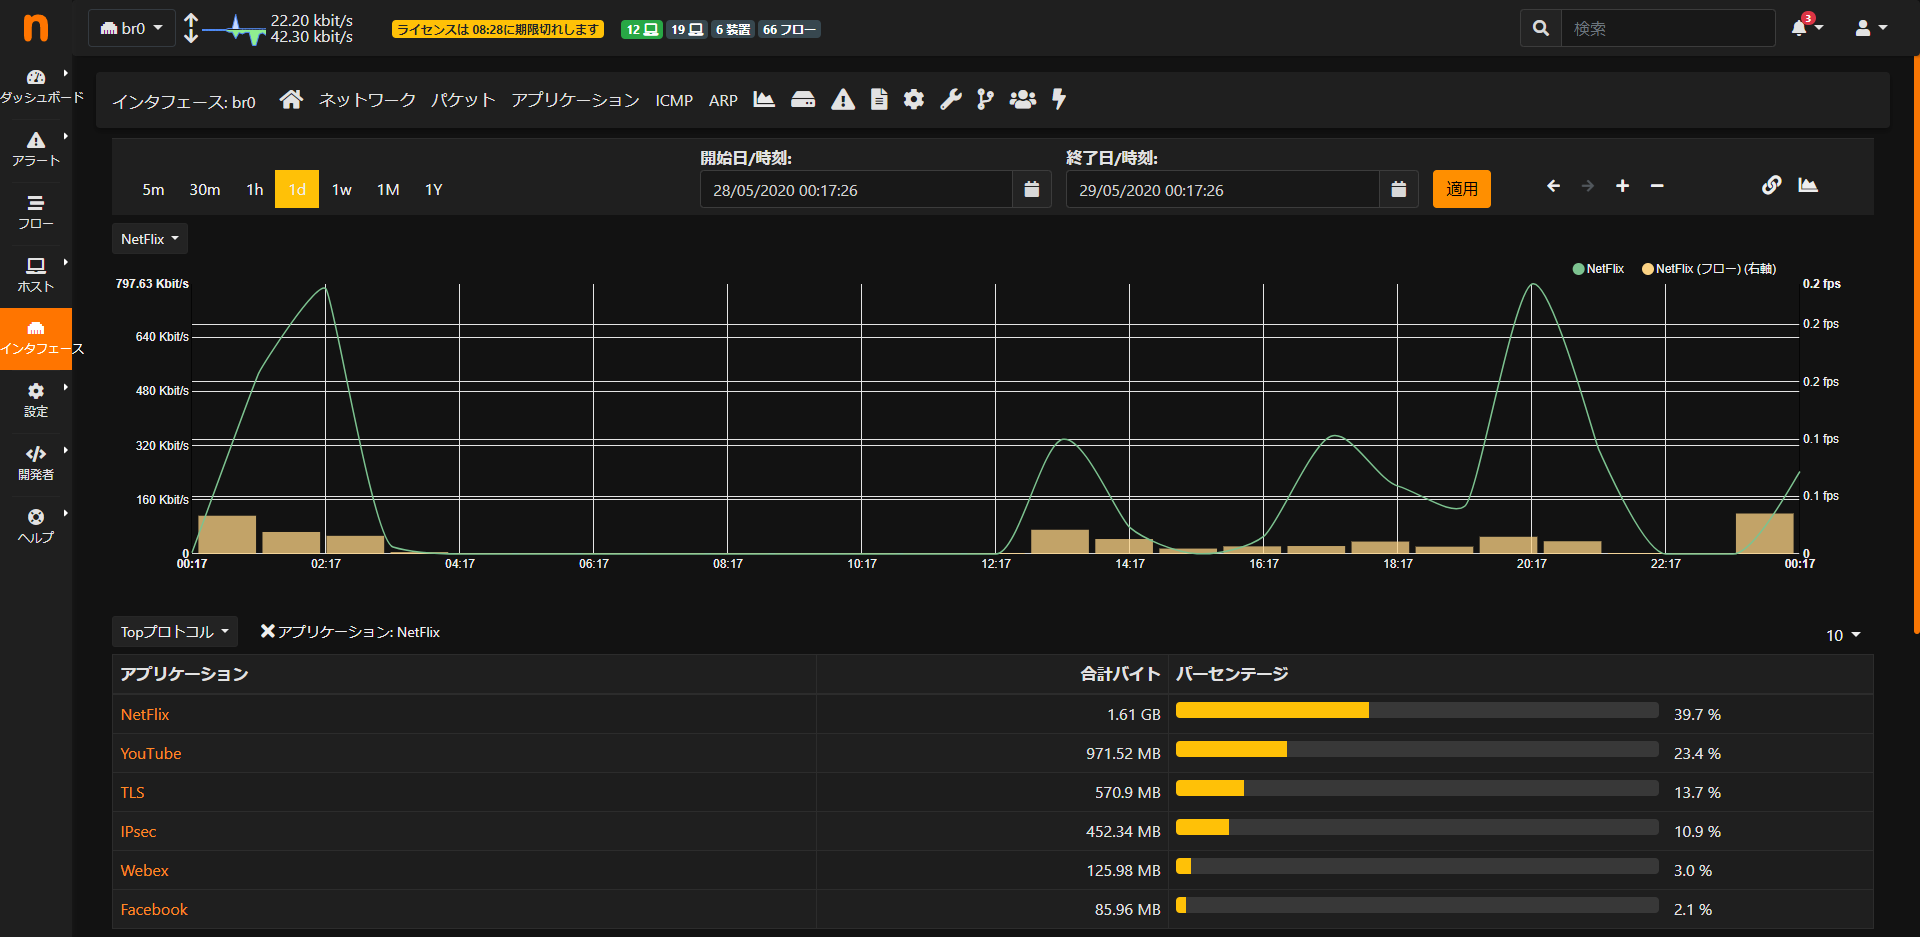
Task: Open end date calendar picker
Action: (x=1399, y=189)
